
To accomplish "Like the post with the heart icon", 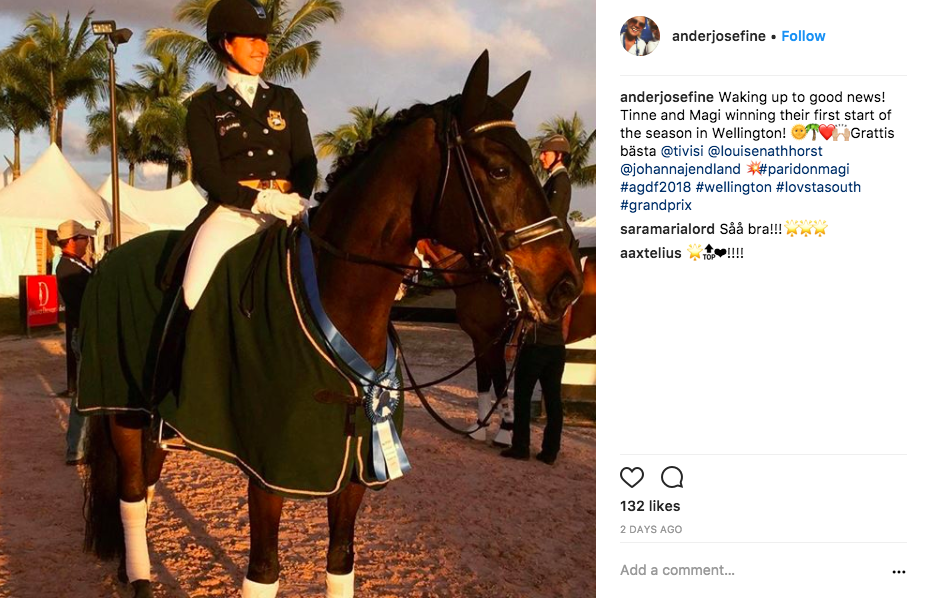I will [x=632, y=477].
